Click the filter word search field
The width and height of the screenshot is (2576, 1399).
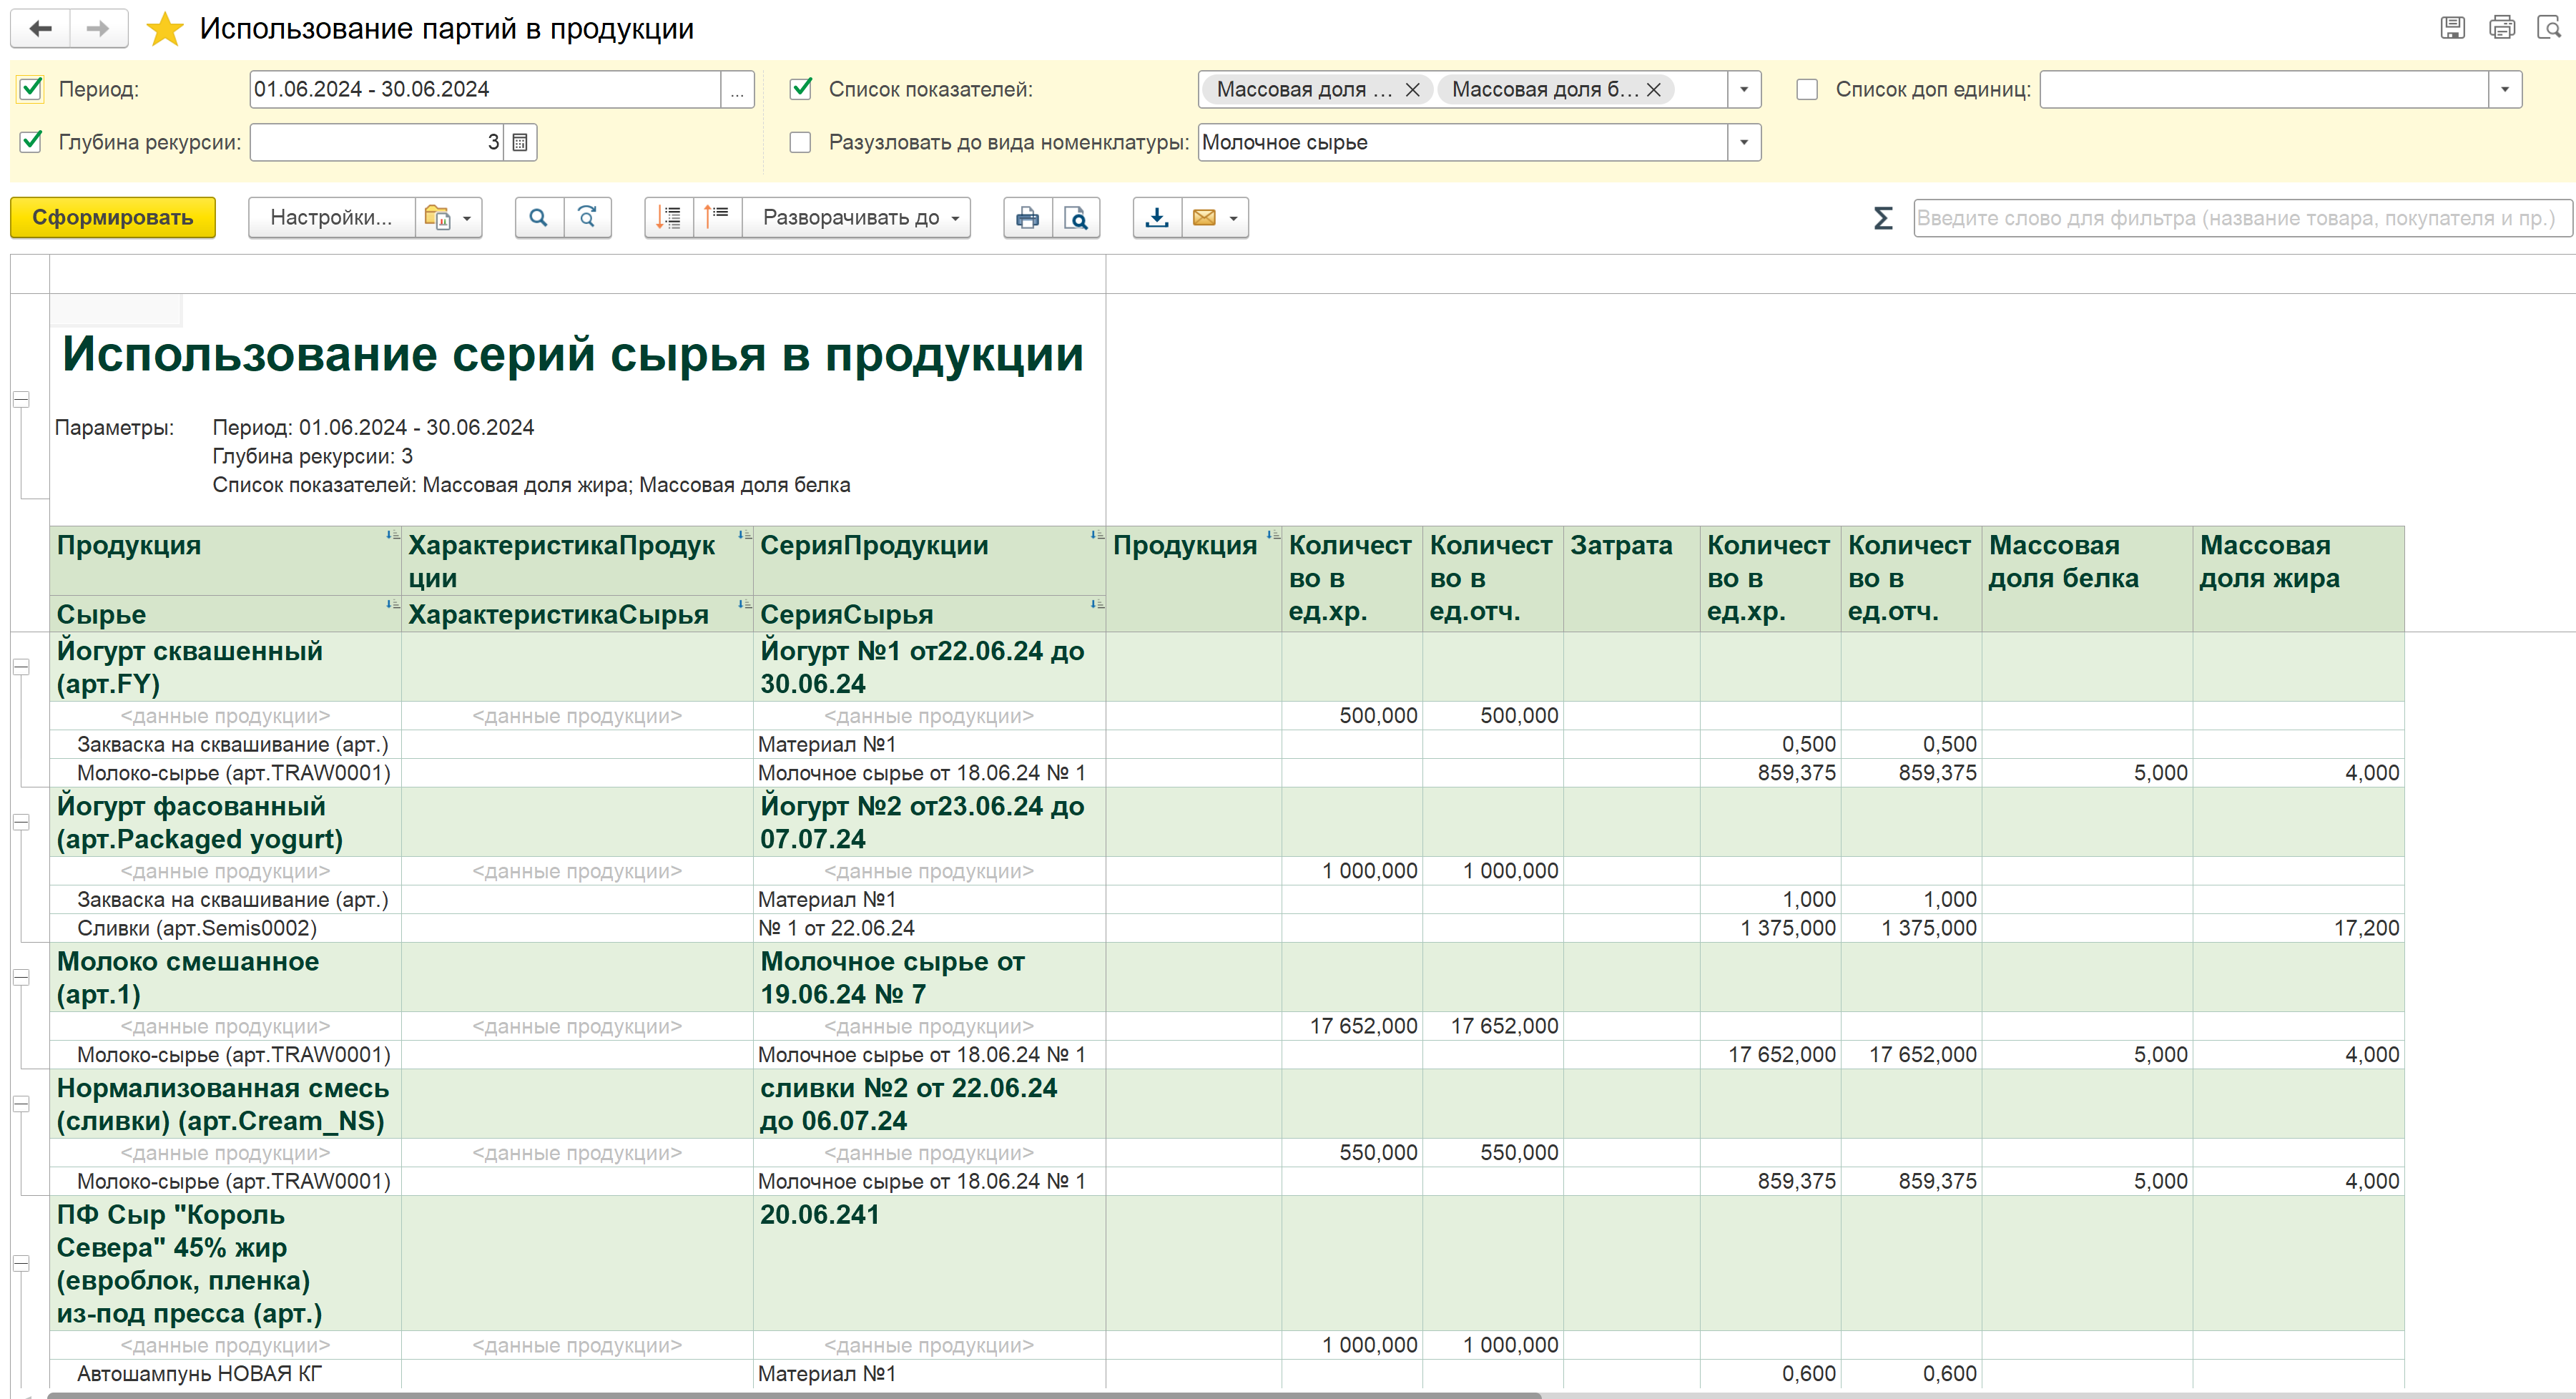(2241, 218)
